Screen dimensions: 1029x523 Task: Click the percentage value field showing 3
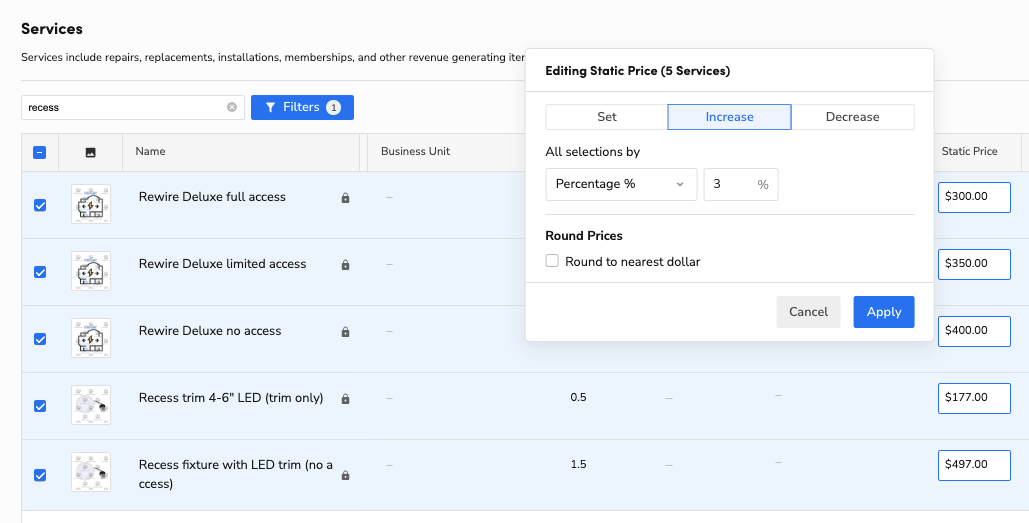pos(741,184)
